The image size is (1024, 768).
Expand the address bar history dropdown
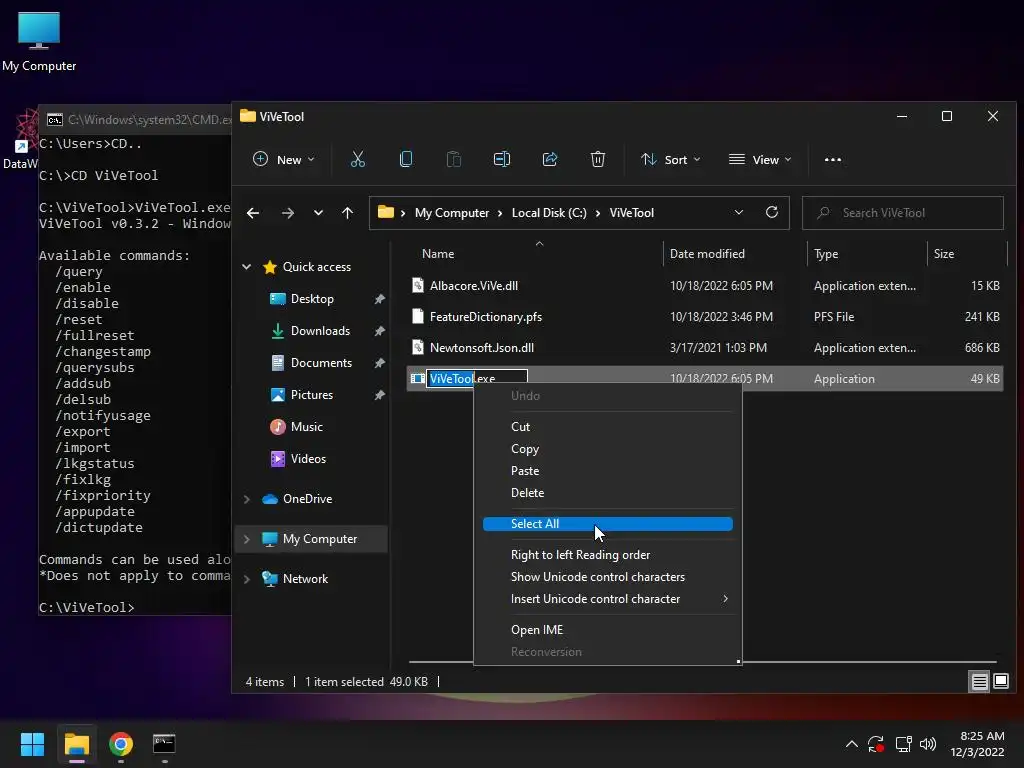739,212
